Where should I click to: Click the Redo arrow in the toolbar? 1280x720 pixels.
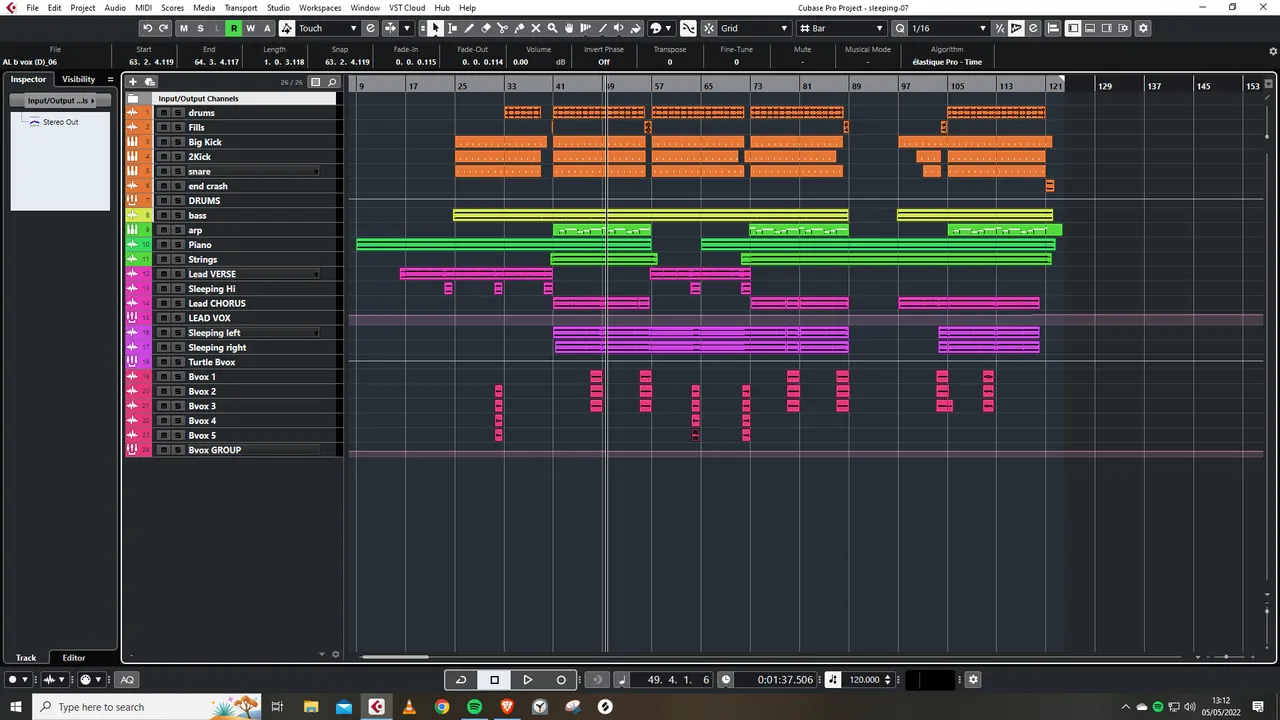click(x=163, y=28)
